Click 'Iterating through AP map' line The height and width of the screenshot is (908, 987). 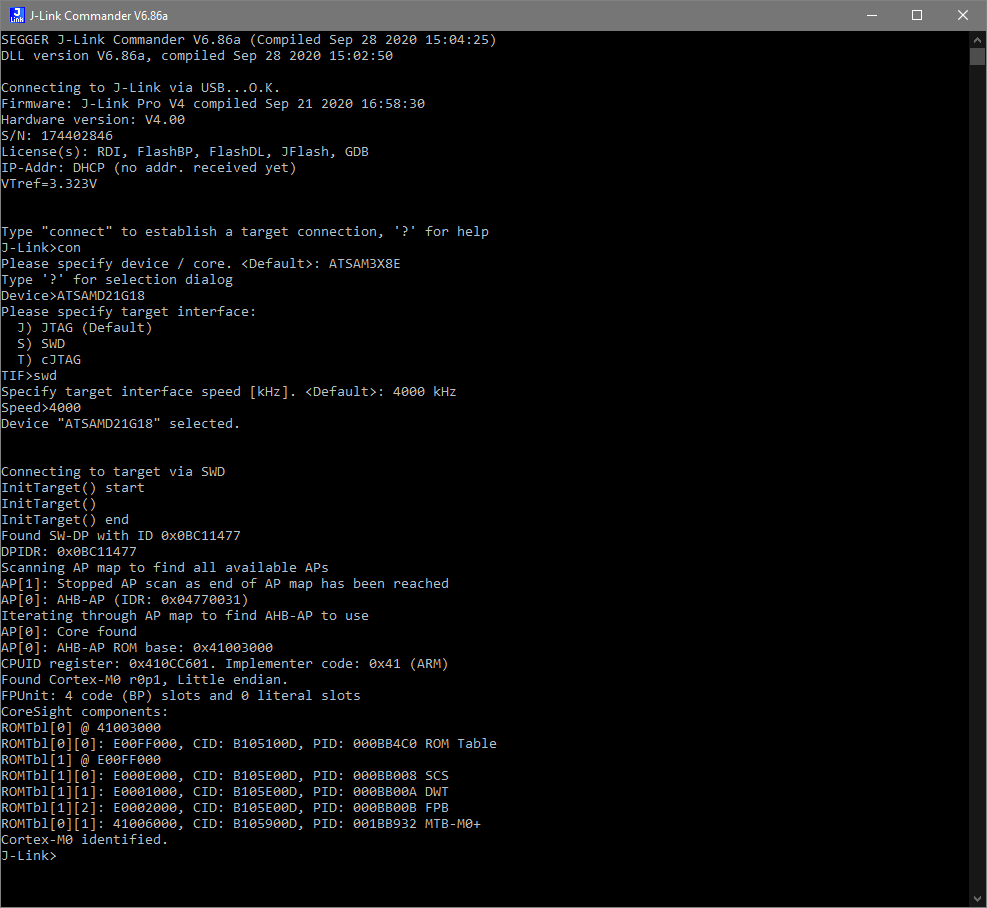[x=185, y=616]
